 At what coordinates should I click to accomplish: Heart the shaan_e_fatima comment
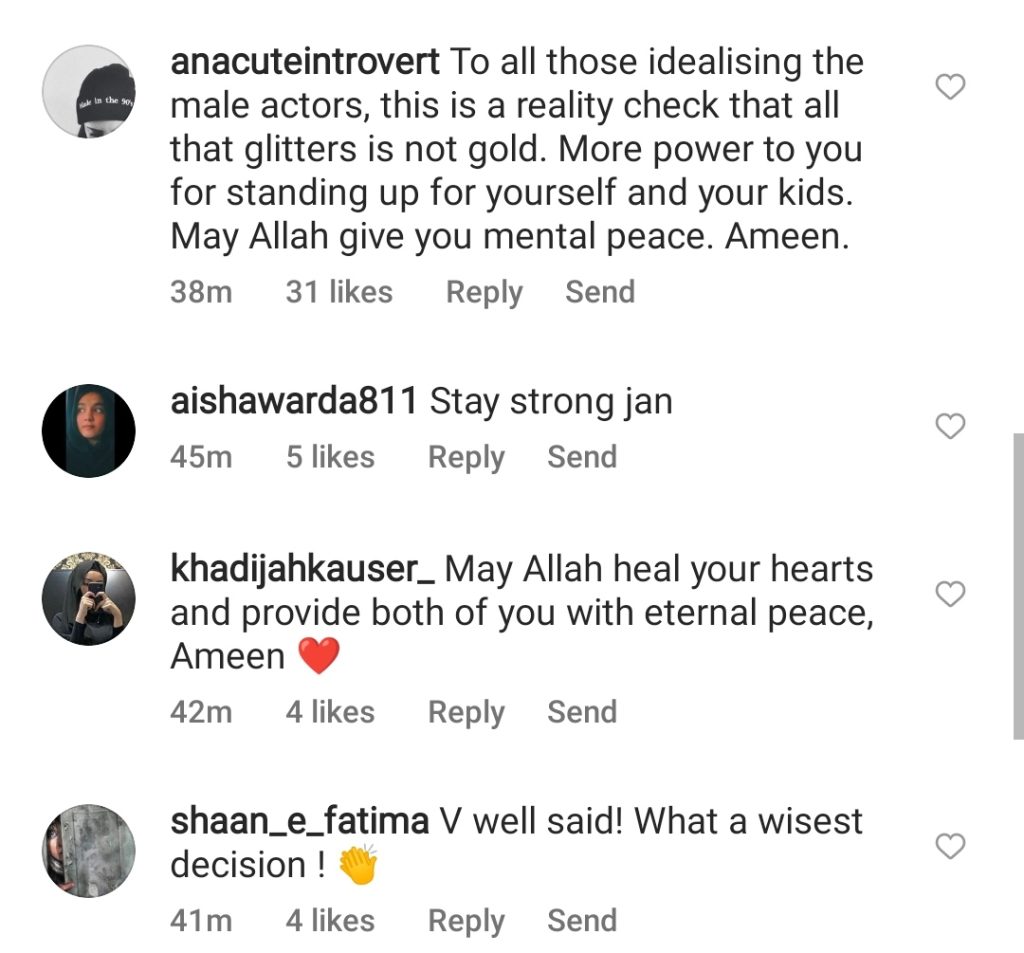click(949, 847)
